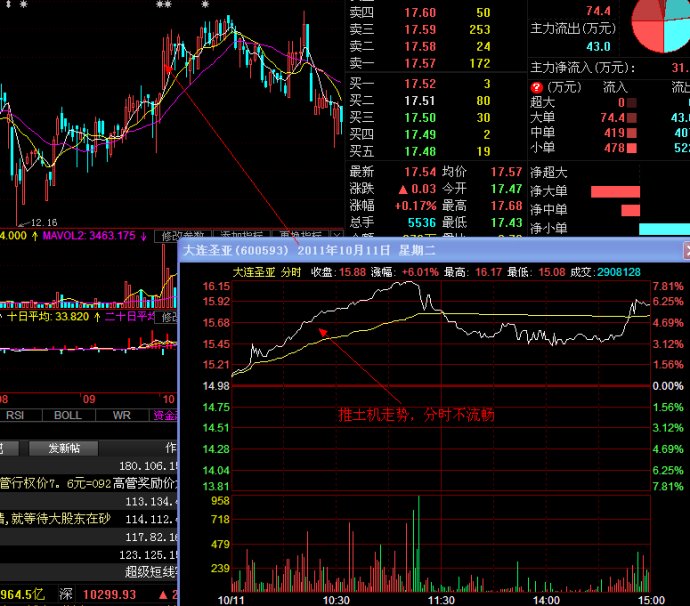
Task: Open the forum post 管行权价7。6元=092高管奖励价
Action: coord(88,483)
